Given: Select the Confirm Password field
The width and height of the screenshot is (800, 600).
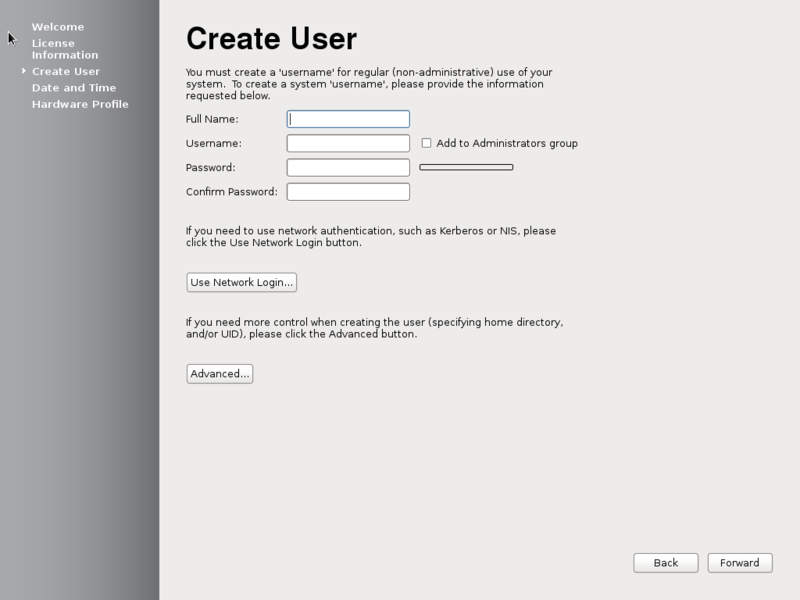Looking at the screenshot, I should [x=348, y=192].
